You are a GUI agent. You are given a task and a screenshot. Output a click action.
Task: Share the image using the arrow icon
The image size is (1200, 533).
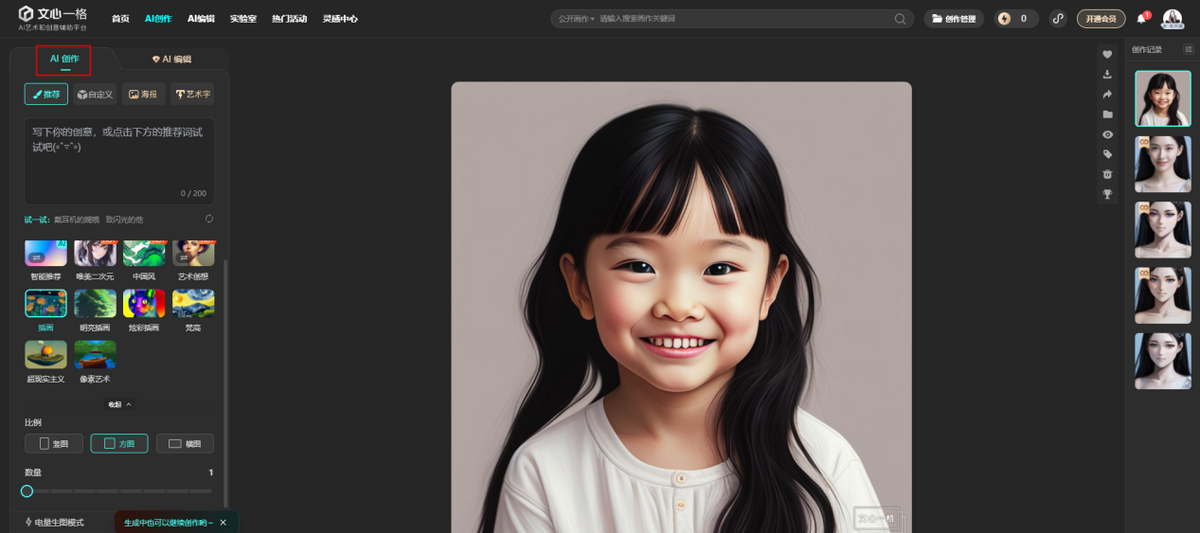[1107, 94]
